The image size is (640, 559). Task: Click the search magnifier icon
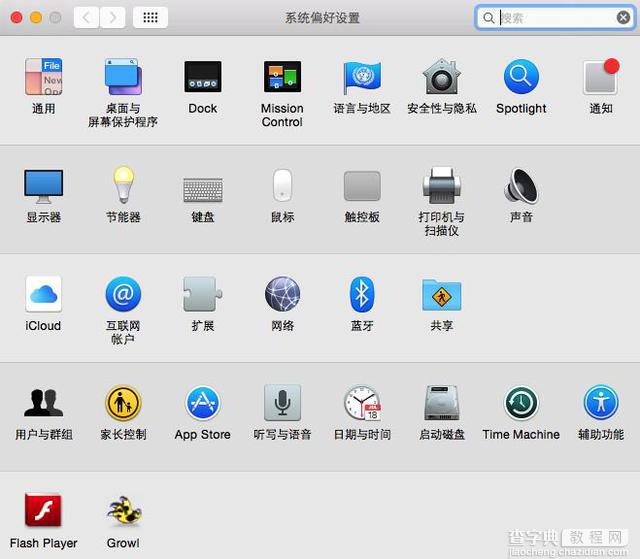pyautogui.click(x=488, y=18)
